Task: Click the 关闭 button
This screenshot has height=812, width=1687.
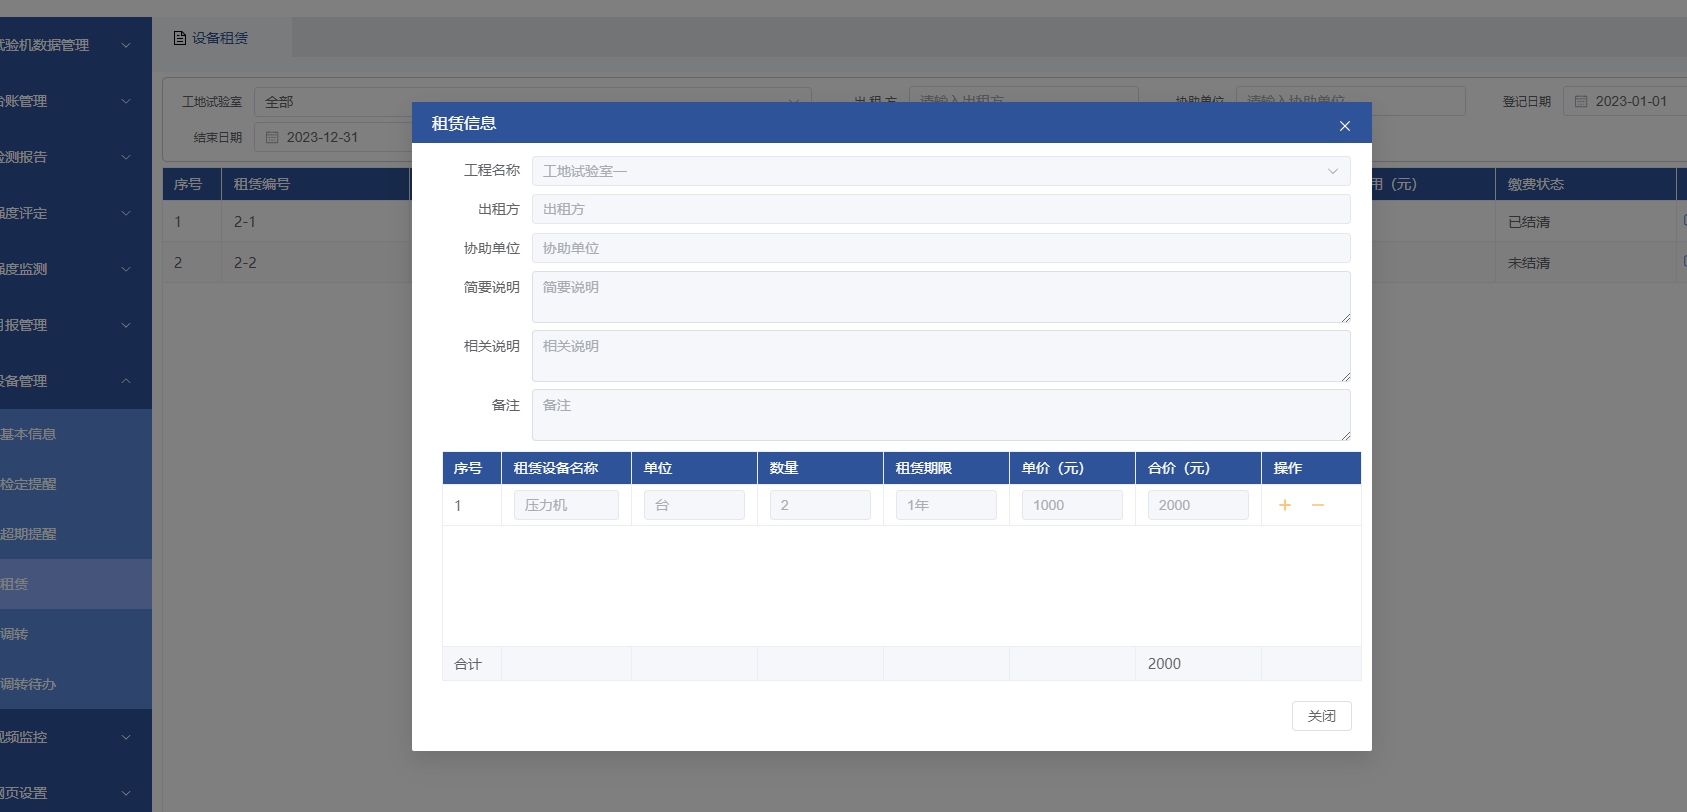Action: pos(1321,716)
